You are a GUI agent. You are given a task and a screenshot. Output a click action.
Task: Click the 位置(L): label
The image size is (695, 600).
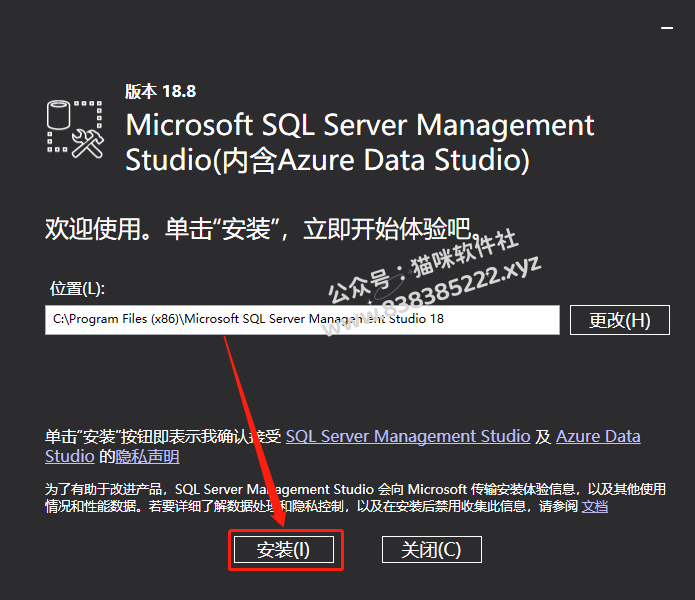[77, 288]
